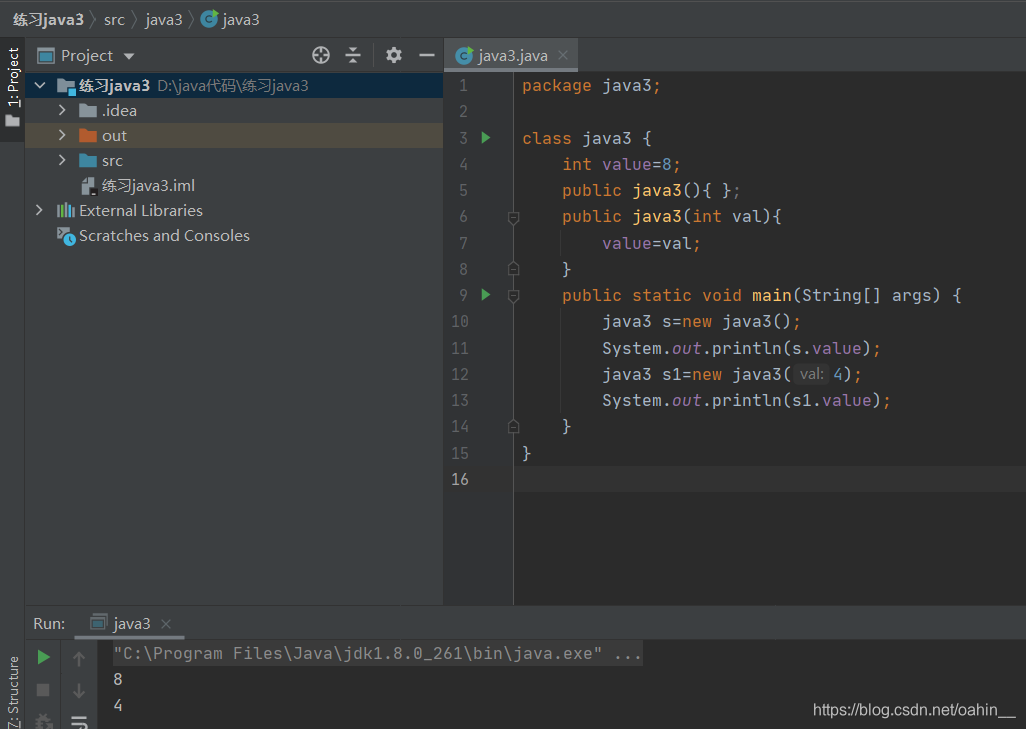1026x729 pixels.
Task: Close the java3 Run tab
Action: click(x=166, y=624)
